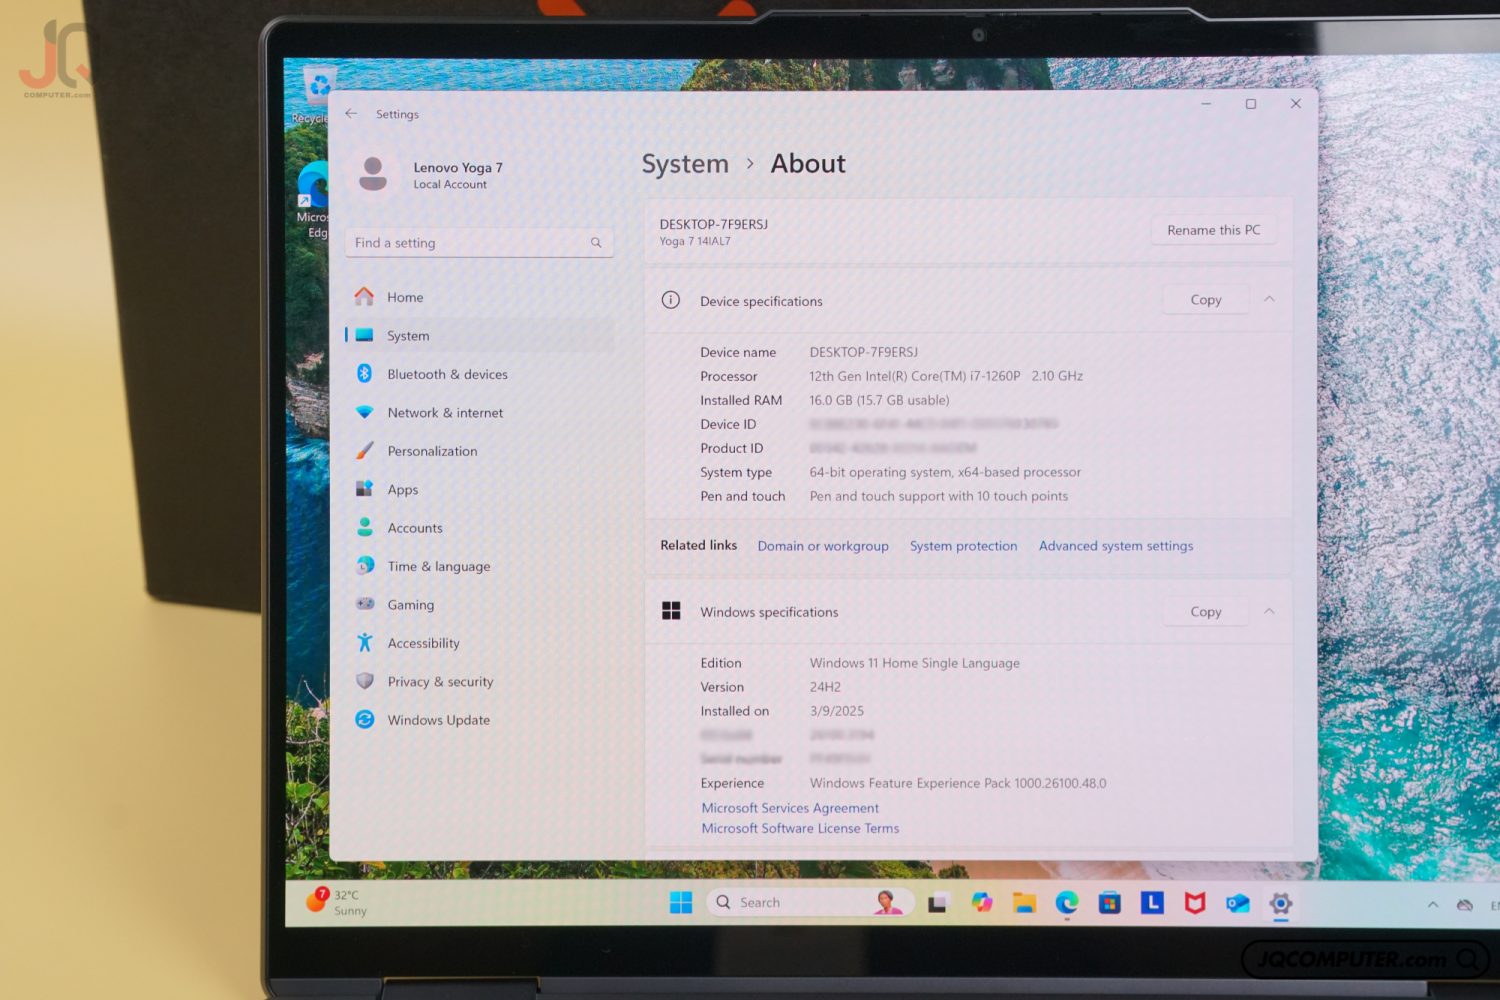Open the weather widget showing 32°C Sunny
Image resolution: width=1500 pixels, height=1000 pixels.
338,902
